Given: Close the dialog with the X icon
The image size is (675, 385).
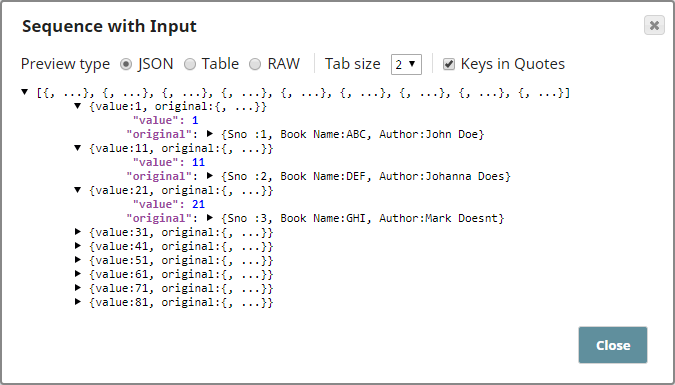Looking at the screenshot, I should (654, 25).
